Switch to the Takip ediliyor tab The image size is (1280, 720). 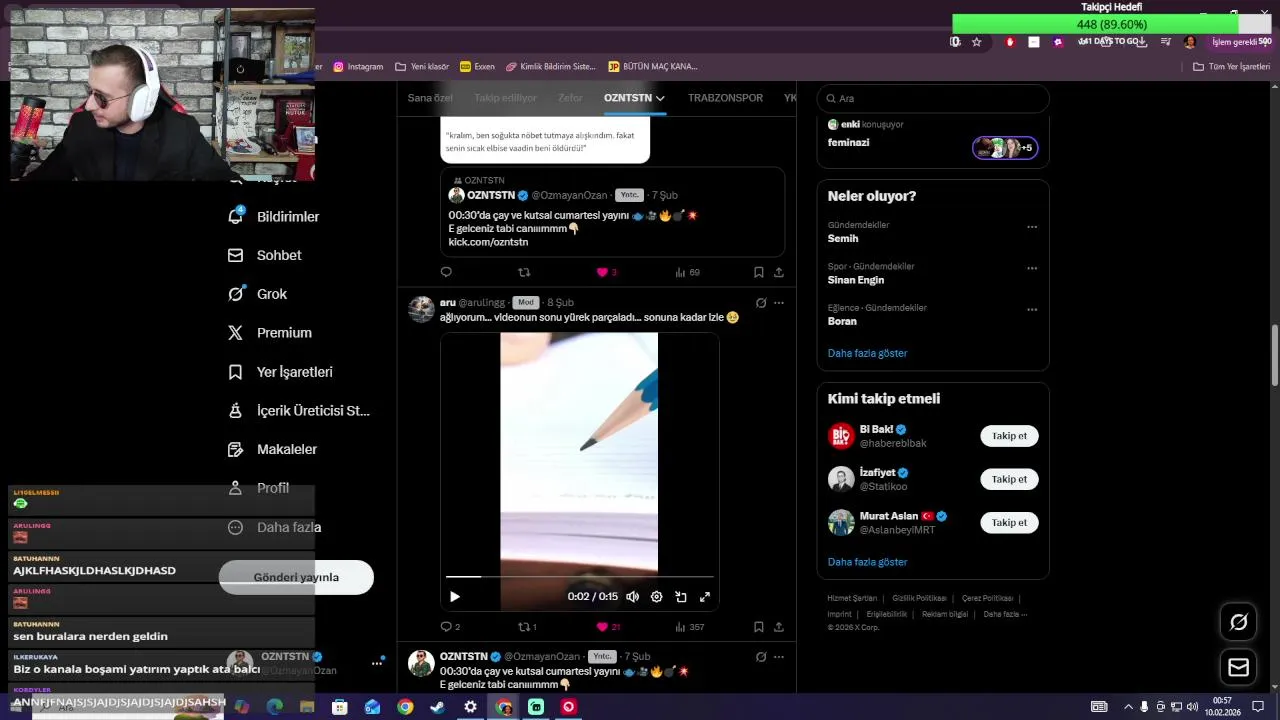(x=505, y=98)
